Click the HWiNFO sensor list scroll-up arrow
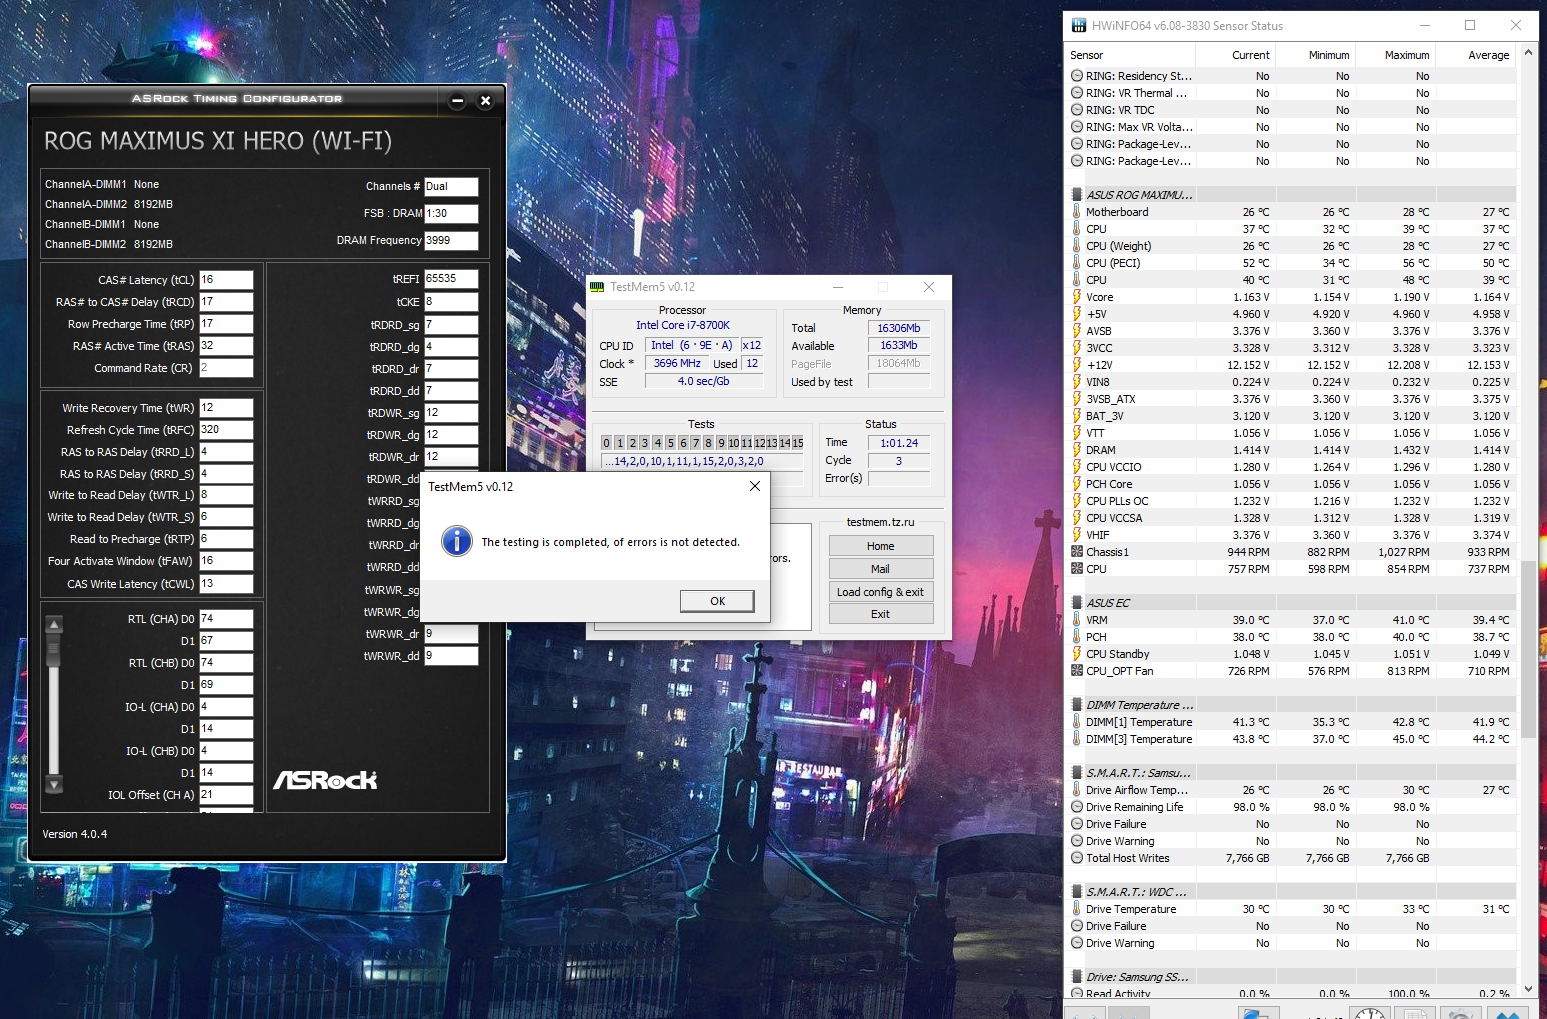 point(1528,53)
